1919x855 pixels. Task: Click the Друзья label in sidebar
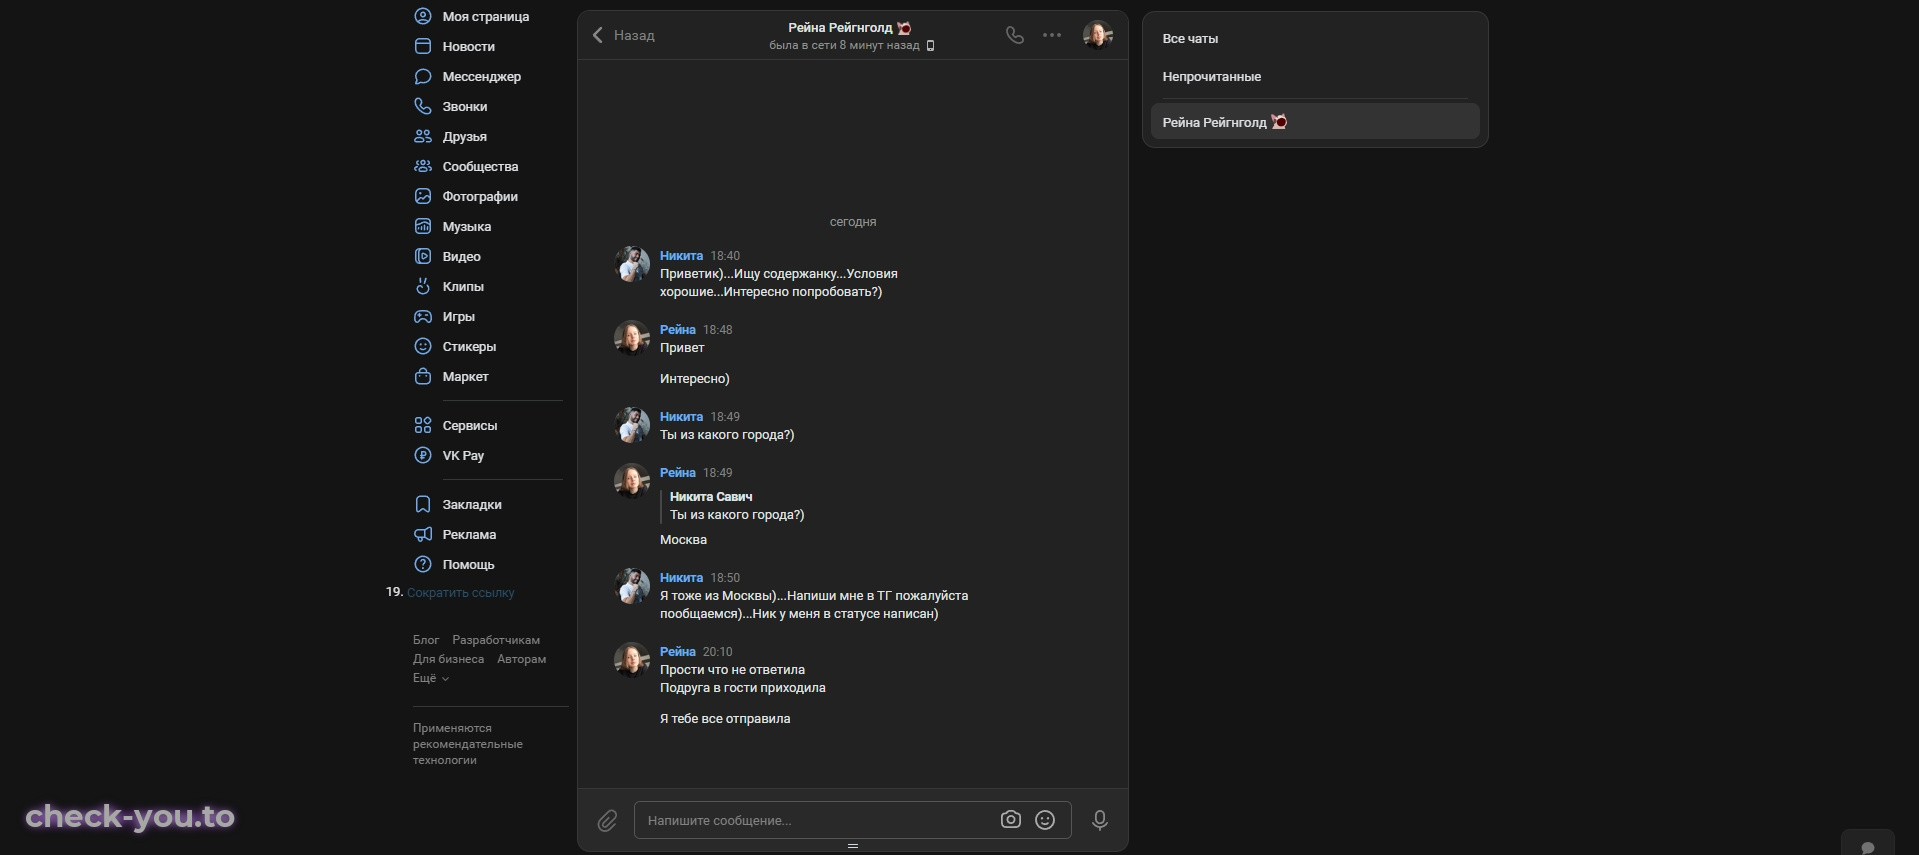[x=465, y=136]
